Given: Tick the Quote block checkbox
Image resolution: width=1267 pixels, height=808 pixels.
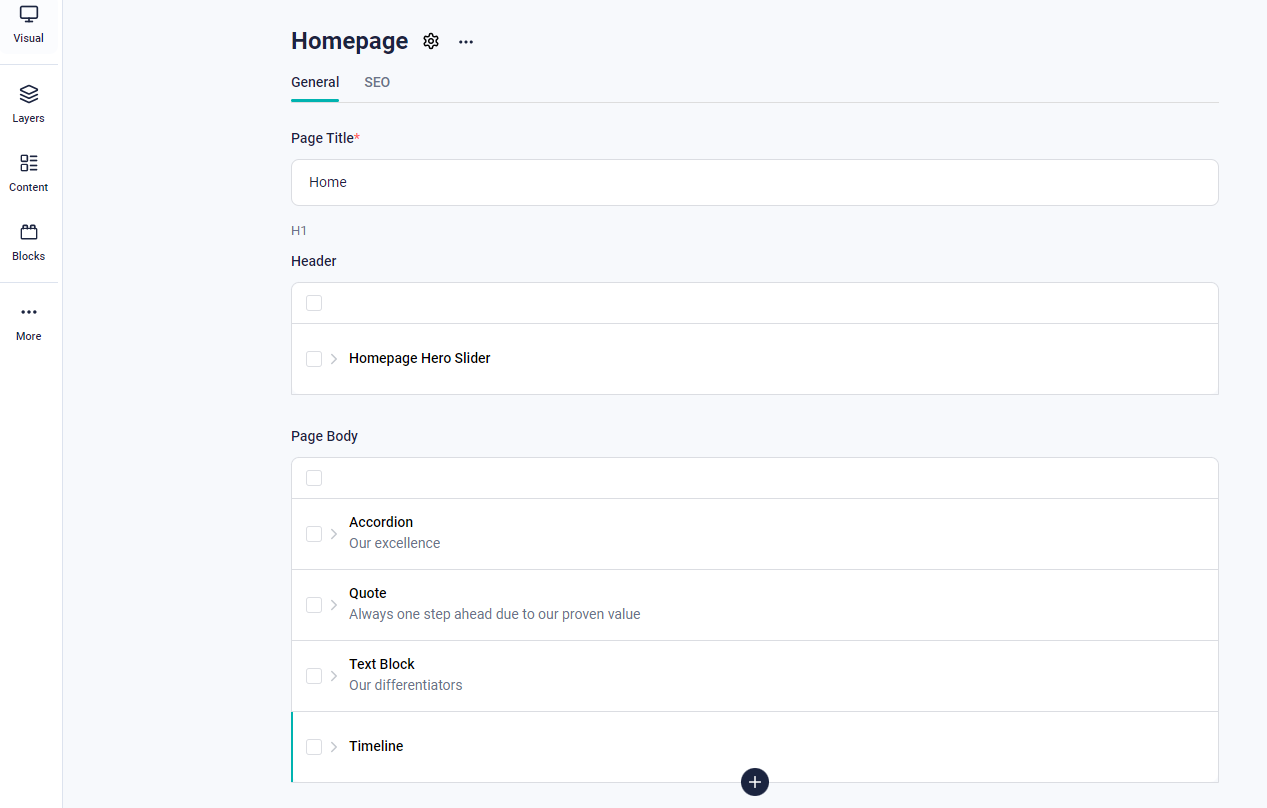Looking at the screenshot, I should (x=314, y=605).
